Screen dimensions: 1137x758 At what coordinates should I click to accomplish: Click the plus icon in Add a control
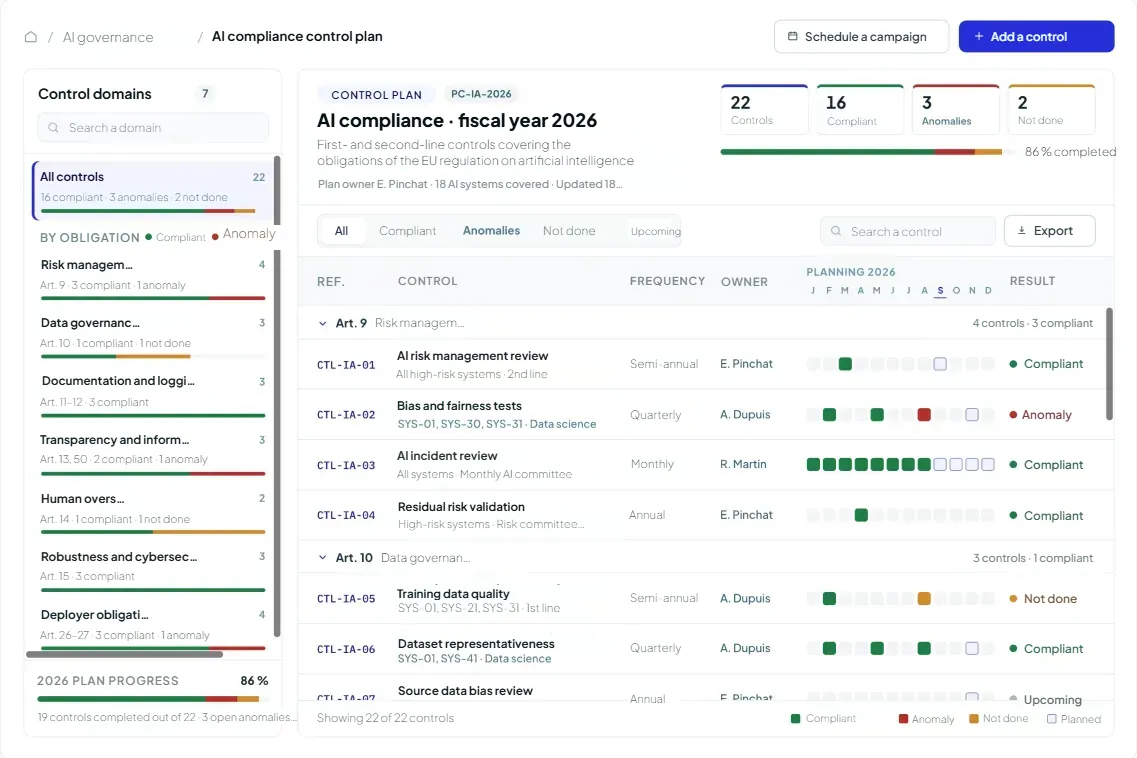978,36
